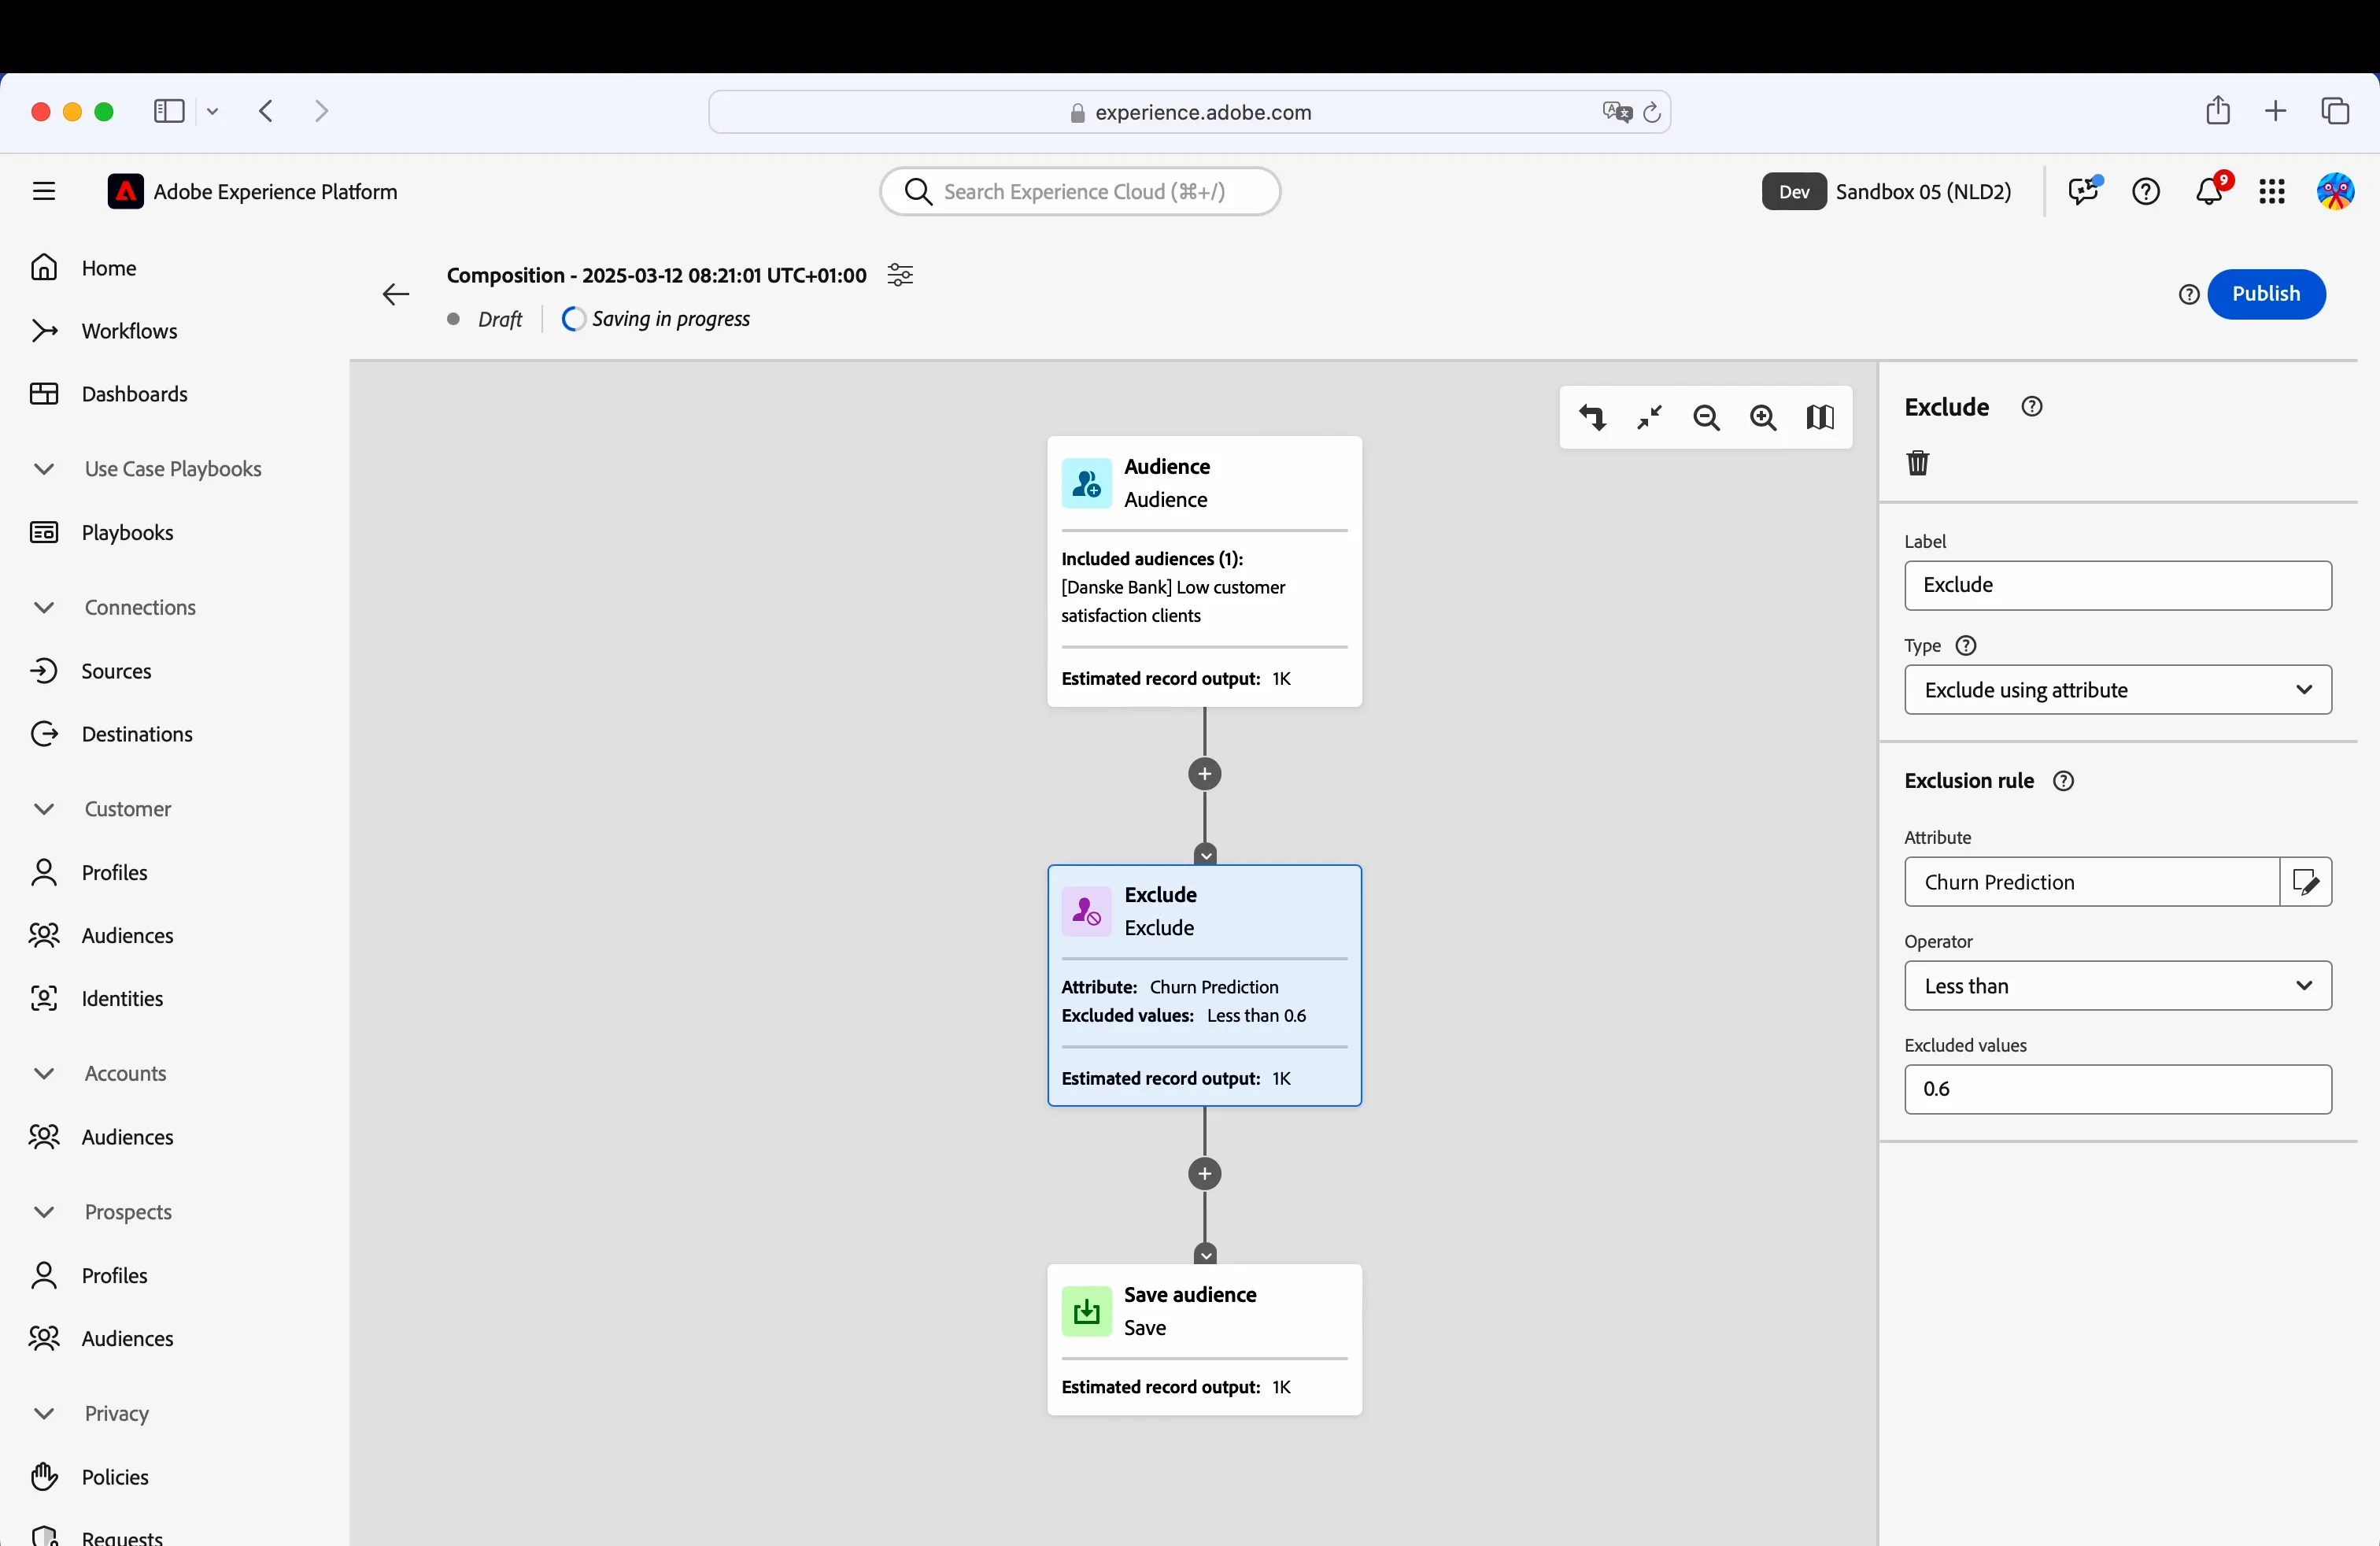Delete the Exclude activity with trash icon
This screenshot has height=1546, width=2380.
(x=1918, y=463)
